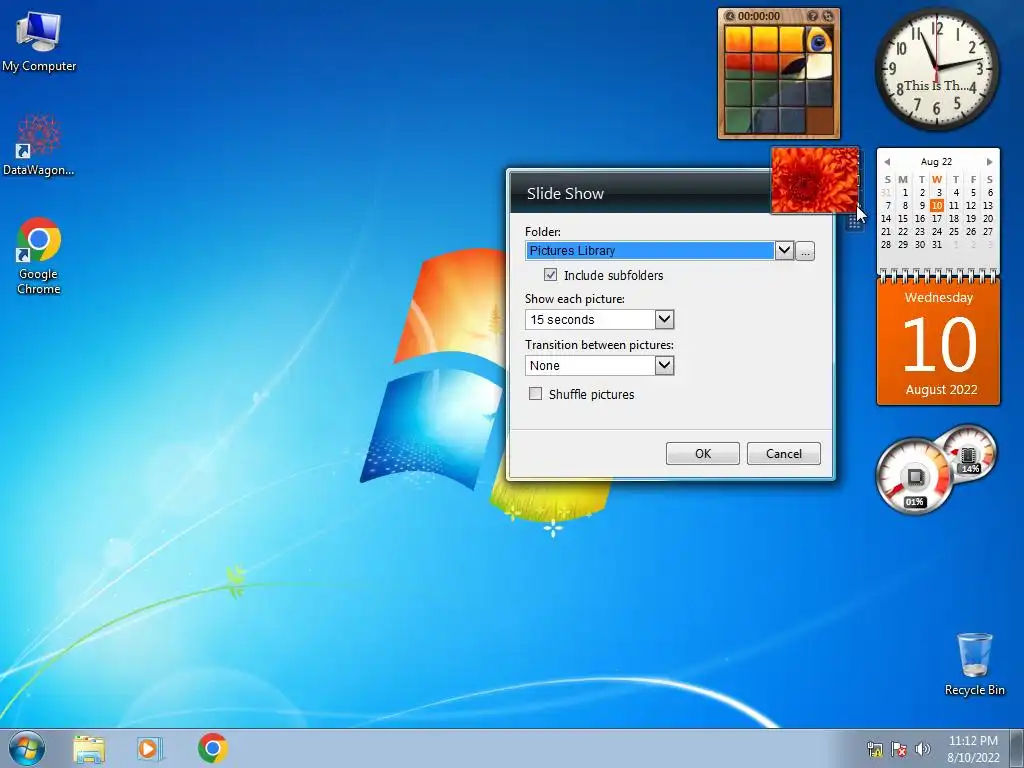Click the slide show flower thumbnail
The image size is (1024, 768).
click(814, 180)
